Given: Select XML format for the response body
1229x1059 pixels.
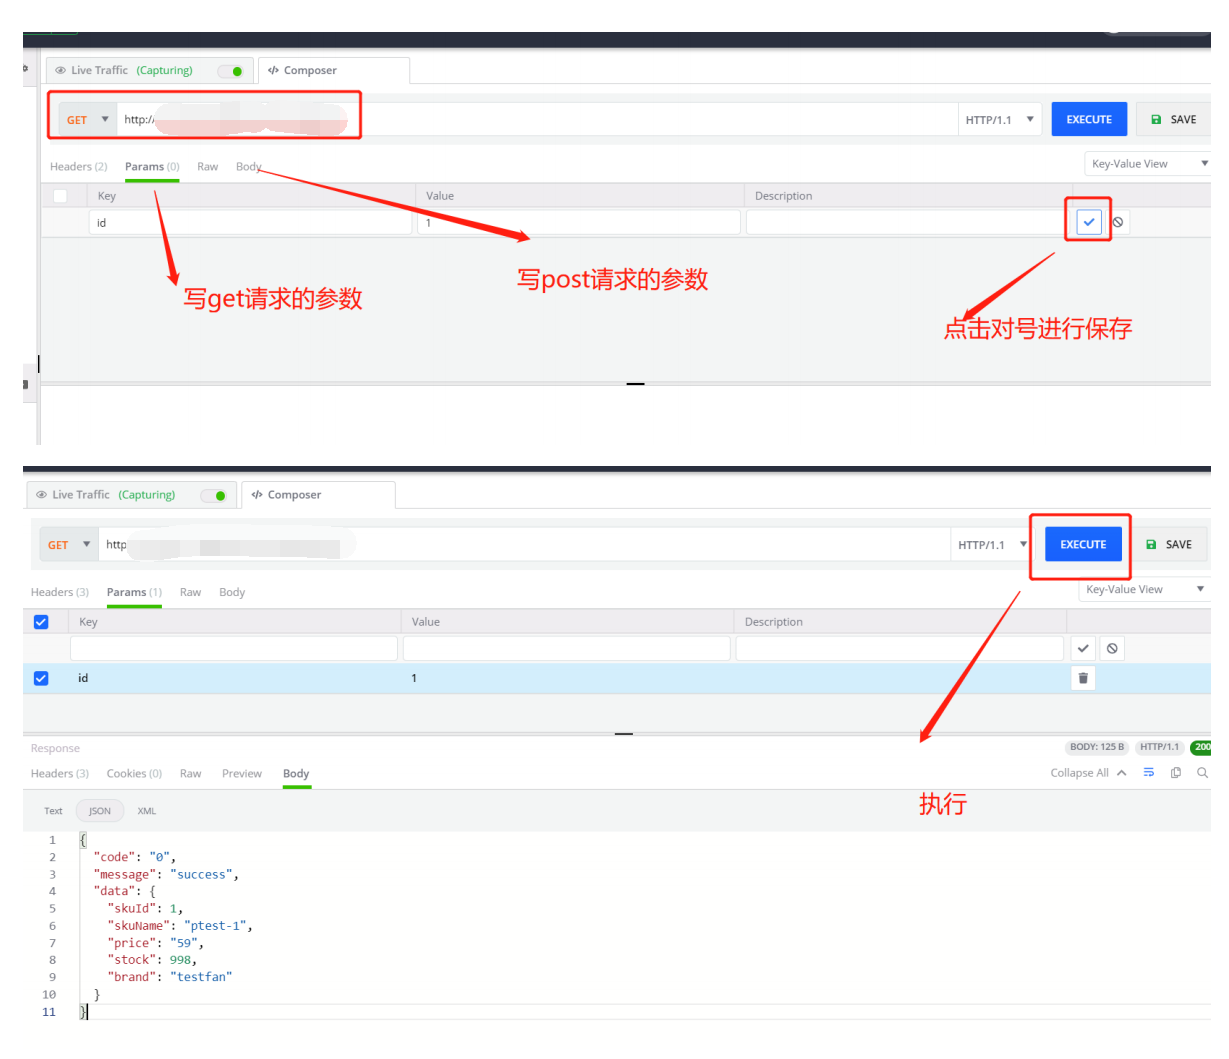Looking at the screenshot, I should click(x=147, y=811).
